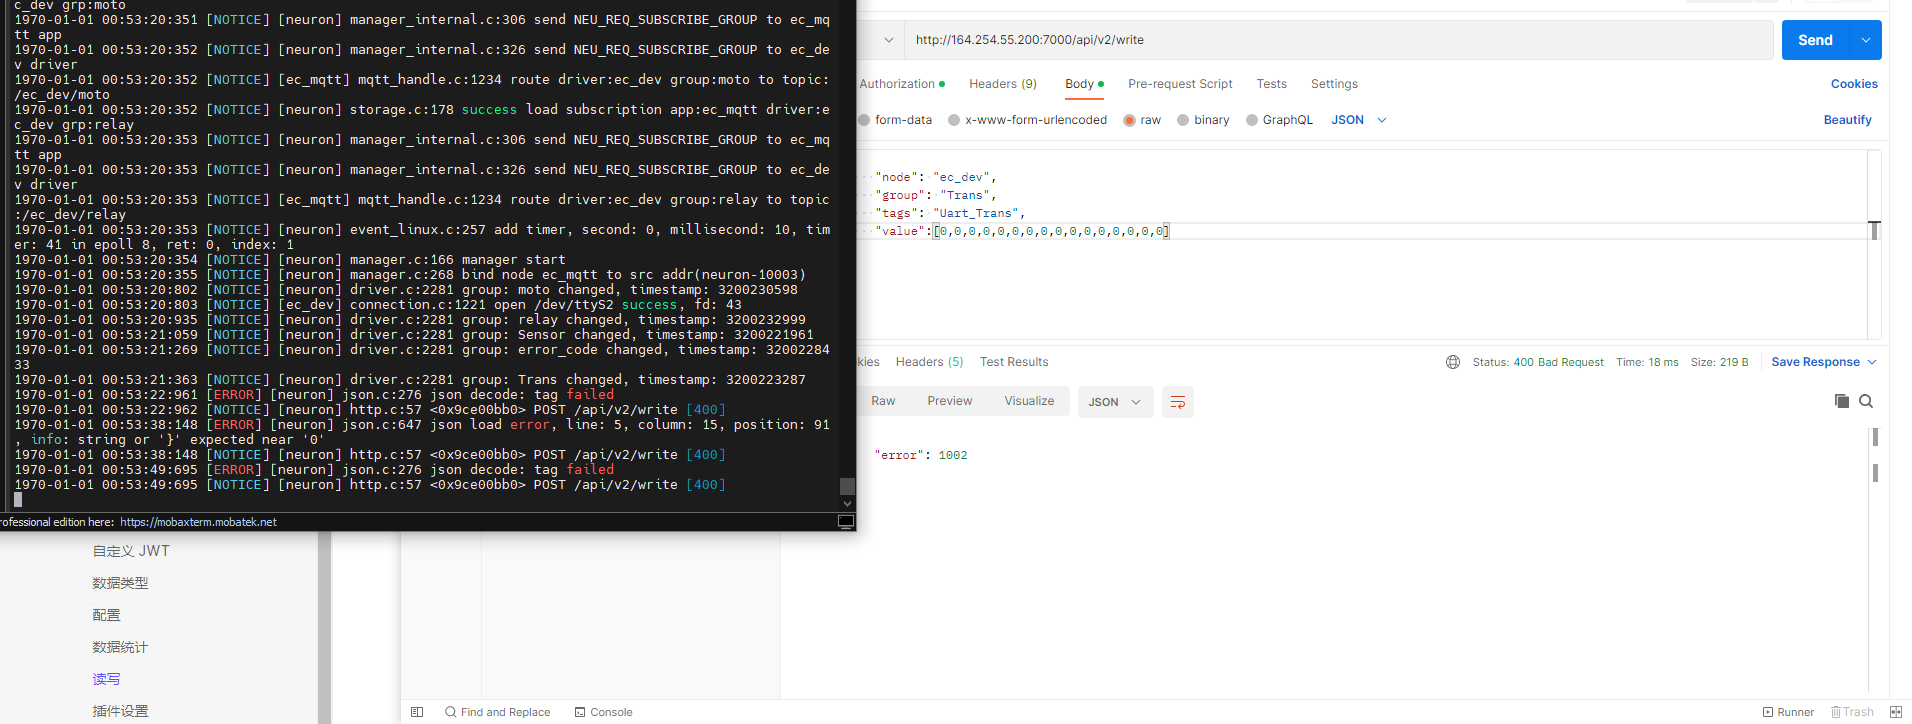Open 插件设置 in the docs sidebar

120,711
